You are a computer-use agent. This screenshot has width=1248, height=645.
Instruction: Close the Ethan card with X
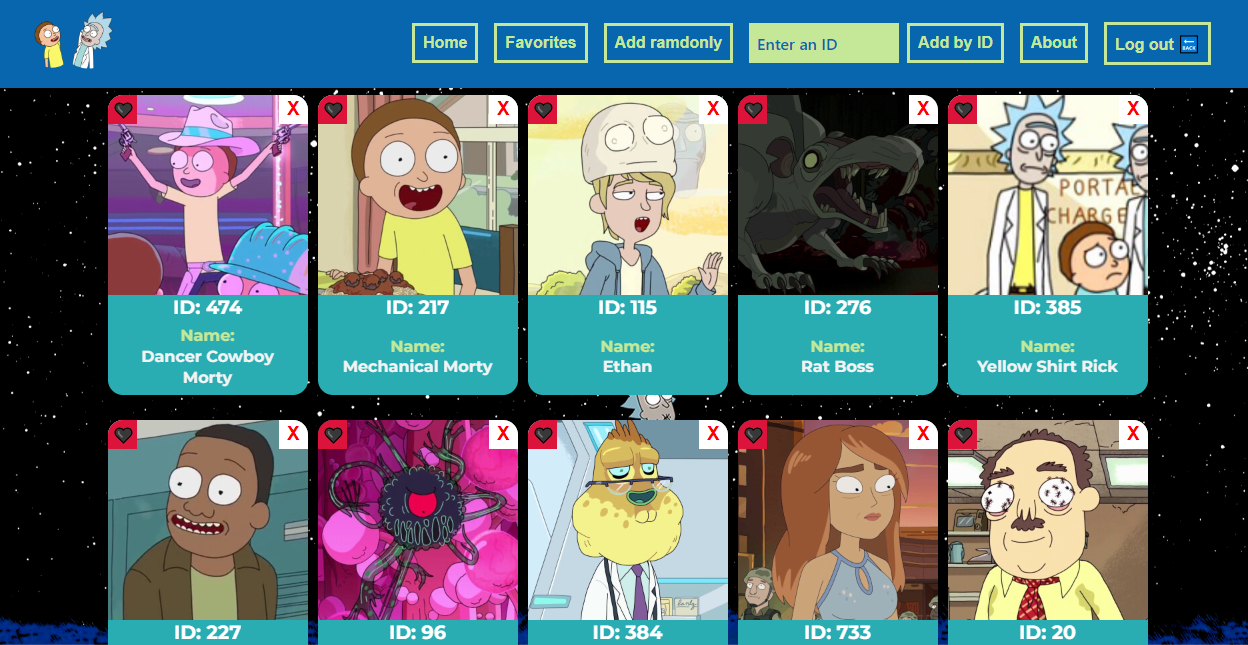713,109
